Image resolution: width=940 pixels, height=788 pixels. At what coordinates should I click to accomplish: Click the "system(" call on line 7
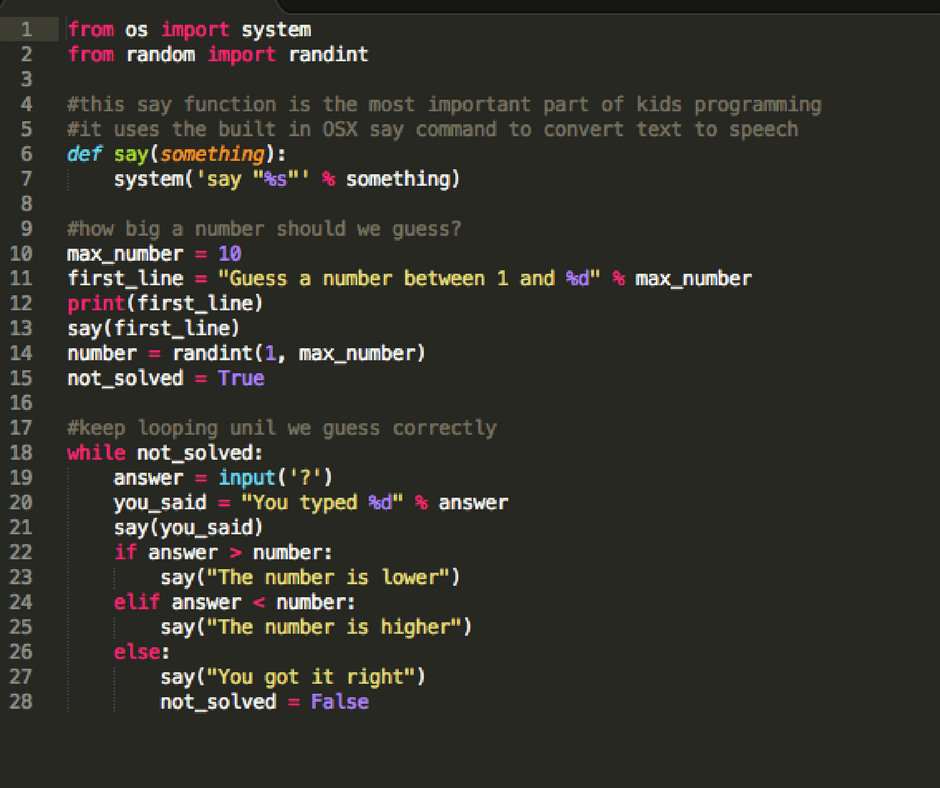tap(154, 179)
